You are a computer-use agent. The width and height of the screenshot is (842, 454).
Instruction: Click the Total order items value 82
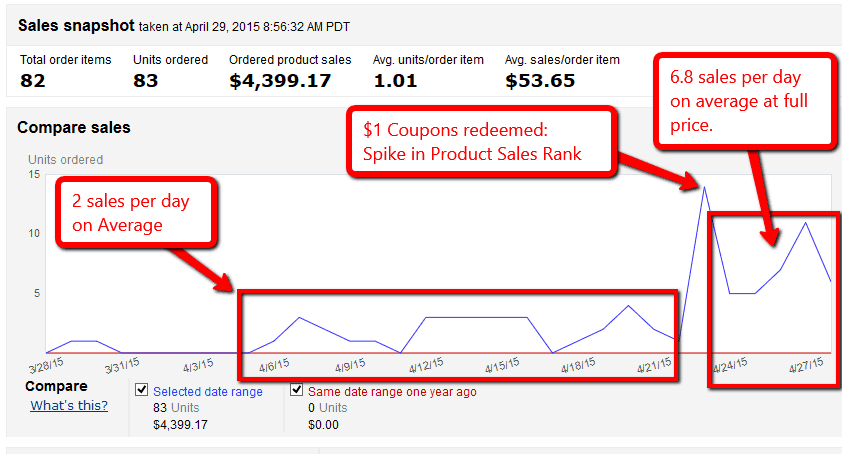(x=33, y=81)
